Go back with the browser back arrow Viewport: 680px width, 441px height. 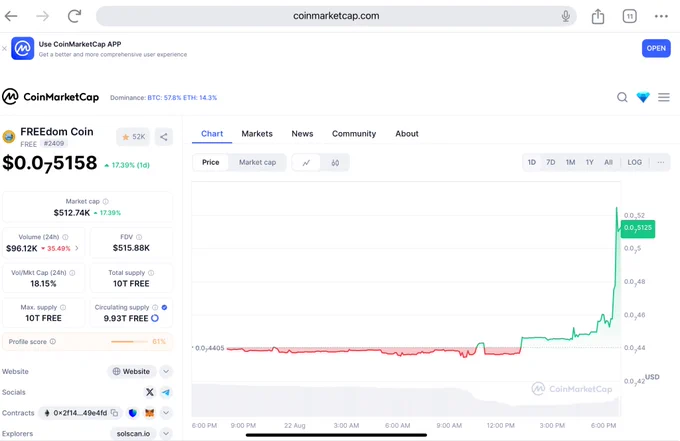(11, 16)
